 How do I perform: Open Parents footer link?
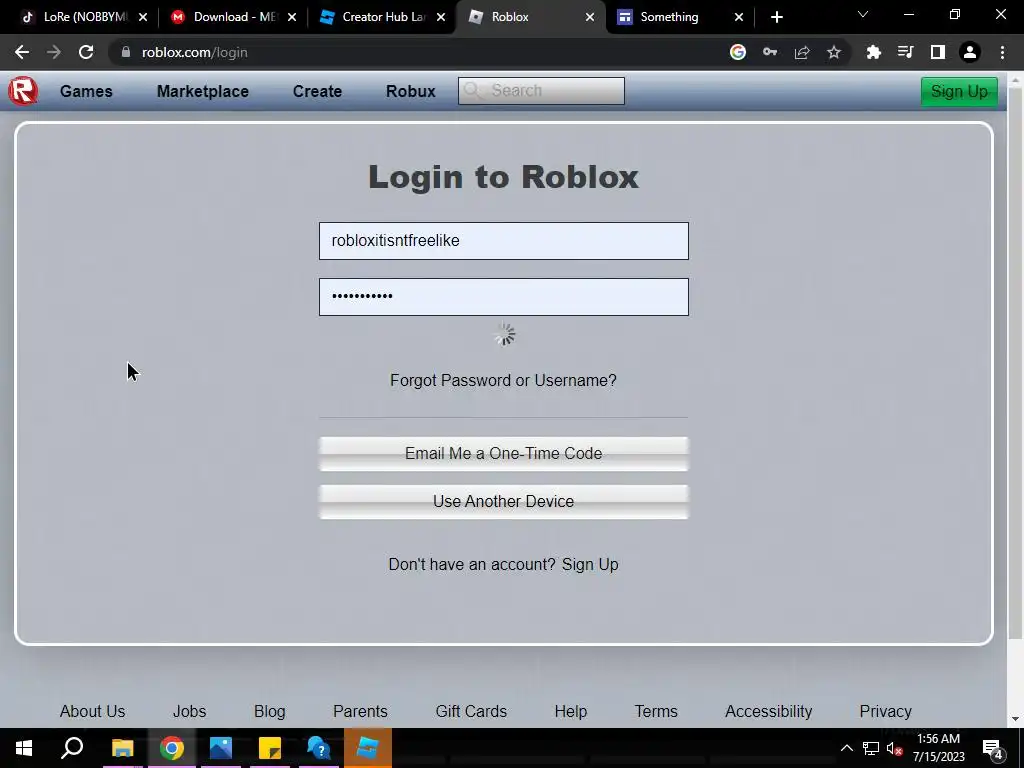(x=360, y=711)
